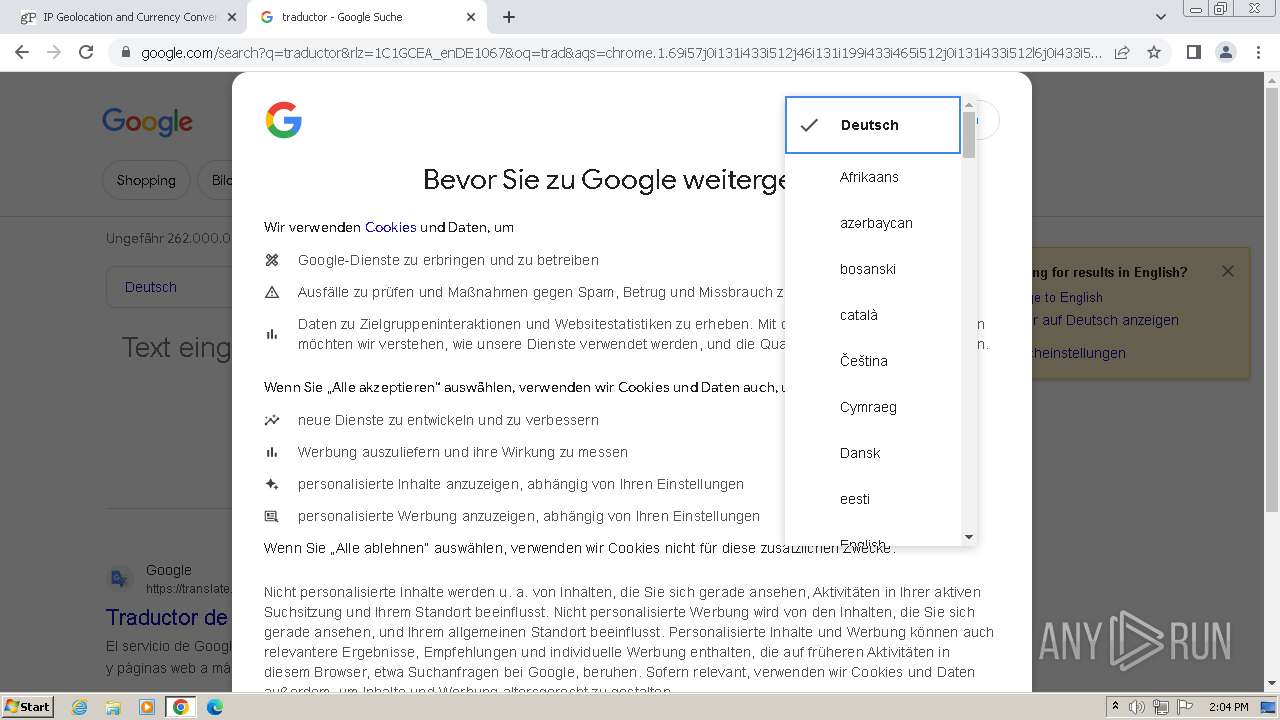Bookmark this page with star icon

(x=1154, y=52)
